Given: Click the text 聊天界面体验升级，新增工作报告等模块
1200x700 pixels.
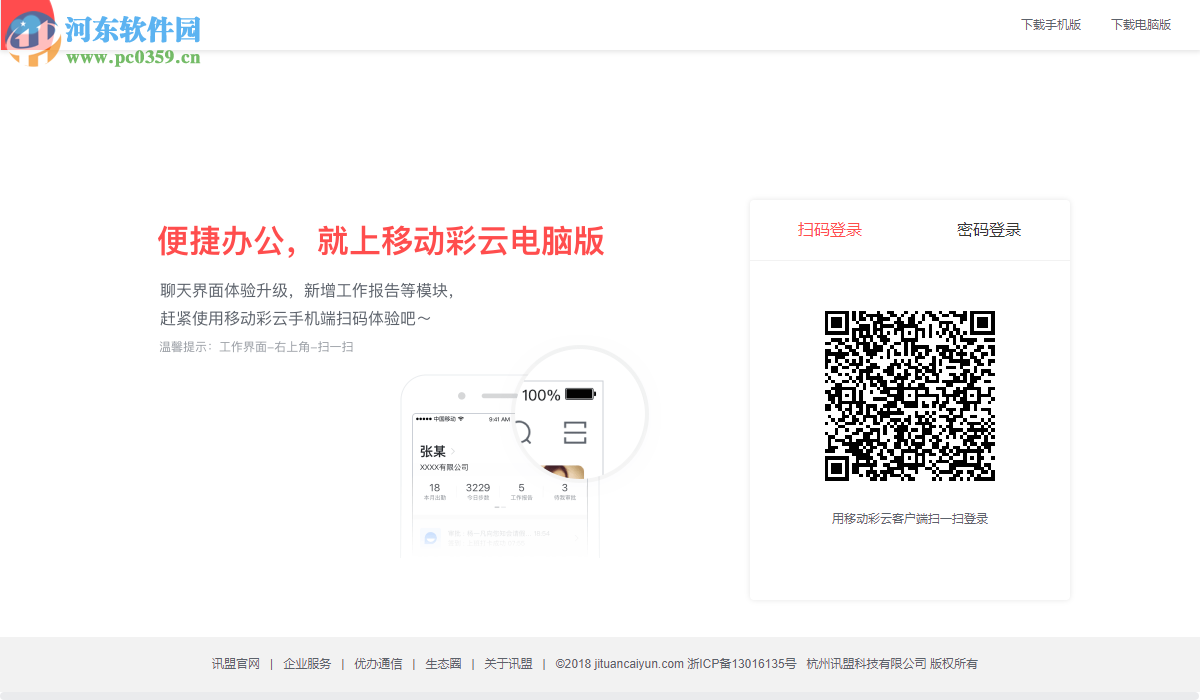Looking at the screenshot, I should tap(307, 291).
